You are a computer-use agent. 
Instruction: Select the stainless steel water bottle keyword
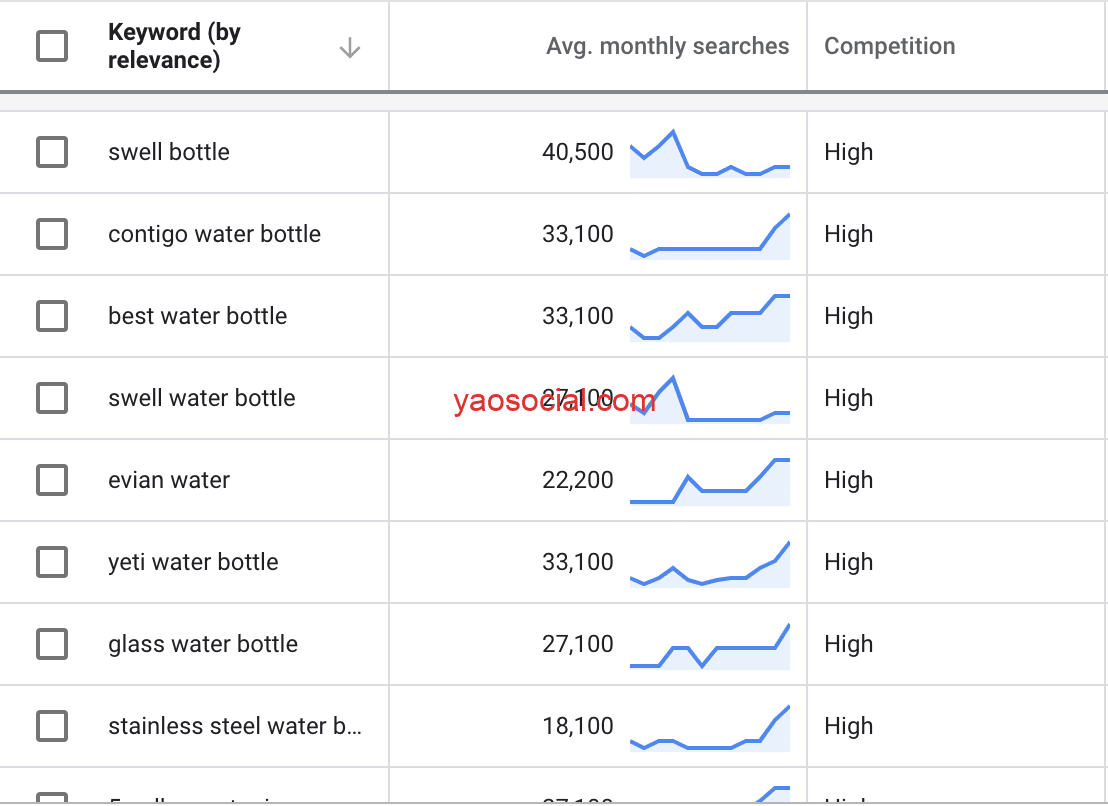click(235, 726)
